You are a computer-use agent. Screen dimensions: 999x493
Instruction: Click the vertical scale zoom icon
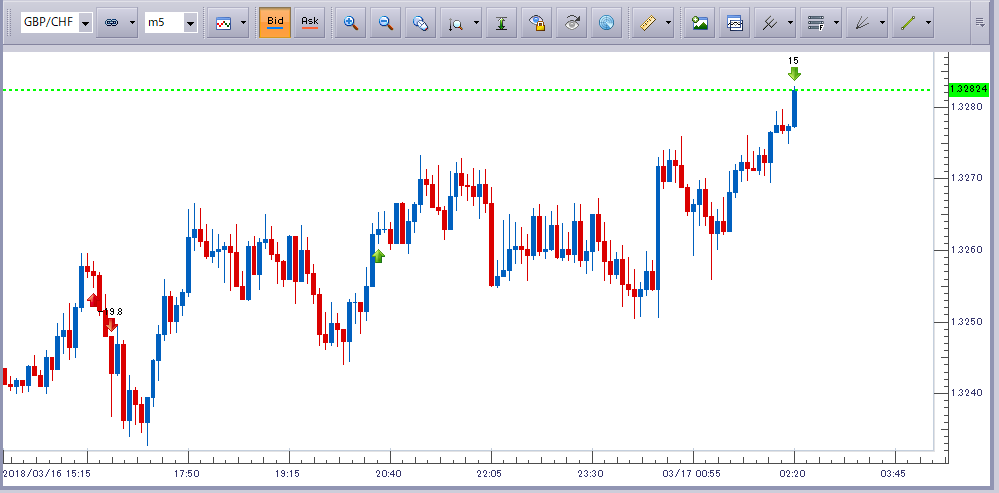coord(455,23)
